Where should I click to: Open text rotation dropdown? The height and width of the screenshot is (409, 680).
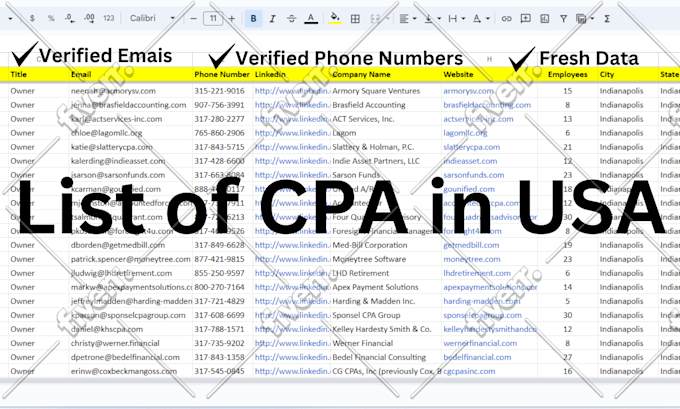tap(481, 19)
